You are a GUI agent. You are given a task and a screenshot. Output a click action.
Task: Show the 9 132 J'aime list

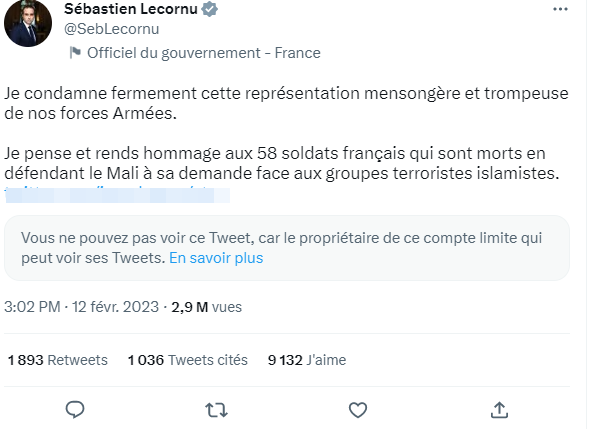307,360
